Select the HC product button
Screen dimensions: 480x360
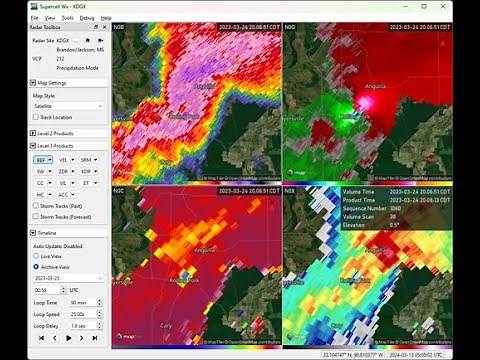pyautogui.click(x=40, y=195)
